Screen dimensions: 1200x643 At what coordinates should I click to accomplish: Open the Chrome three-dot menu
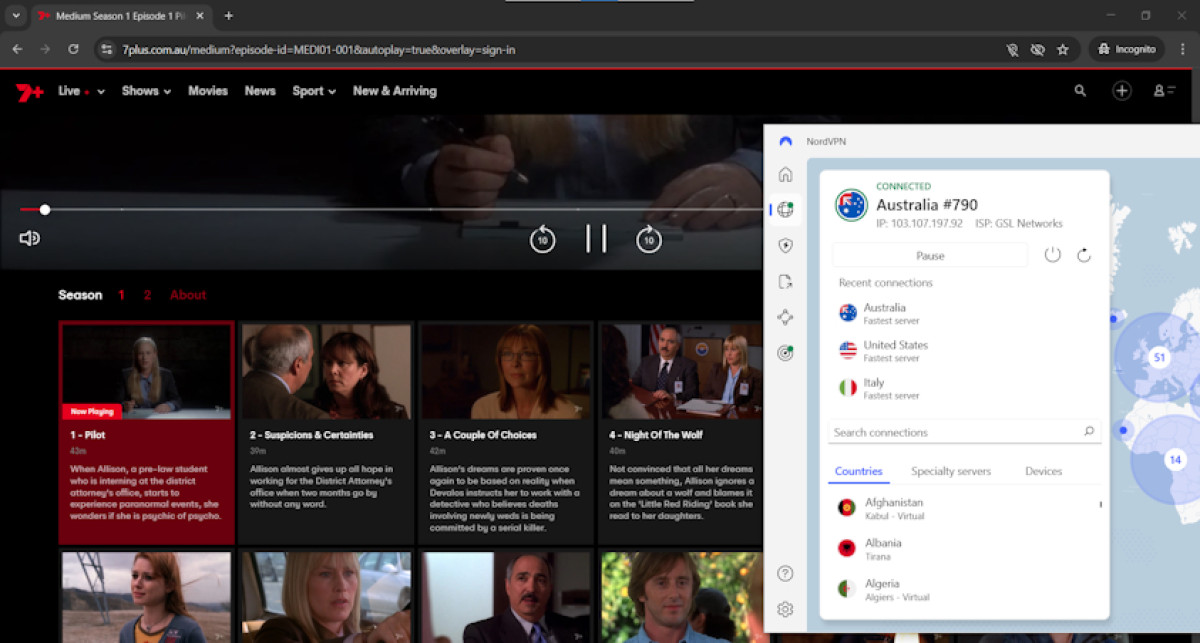click(1183, 49)
